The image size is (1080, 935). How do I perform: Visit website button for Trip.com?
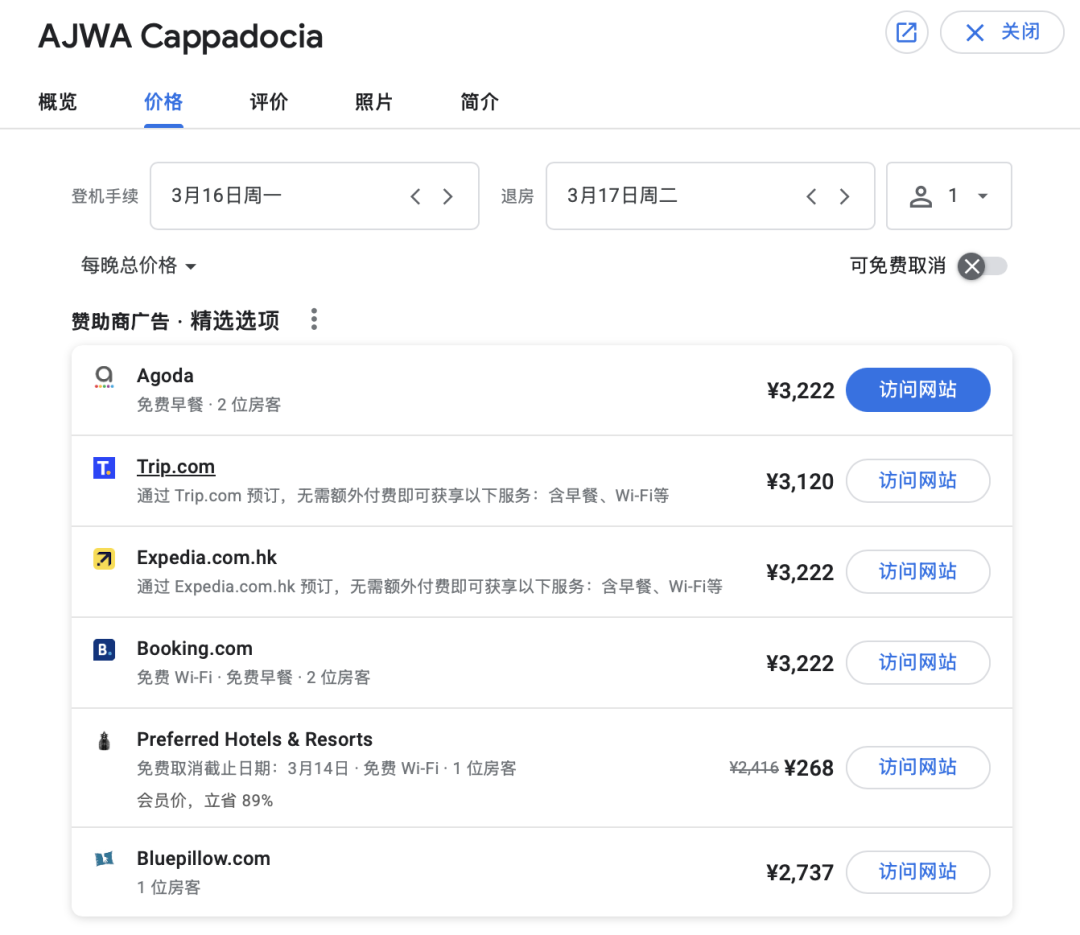(x=917, y=481)
